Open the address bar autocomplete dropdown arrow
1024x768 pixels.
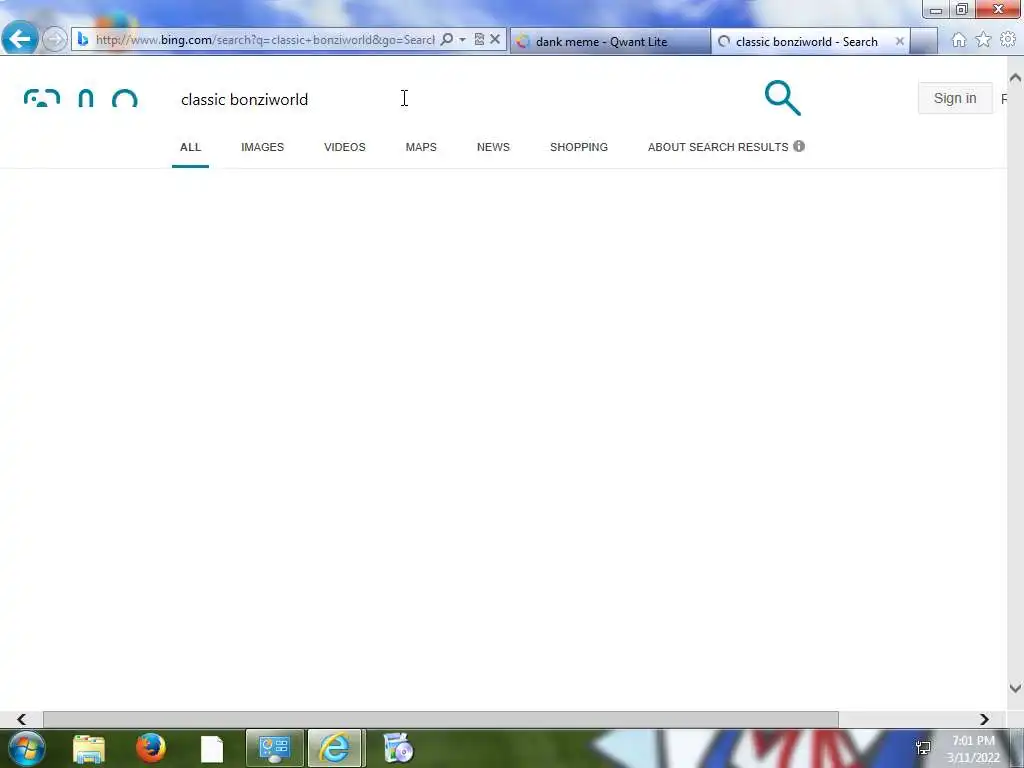462,40
